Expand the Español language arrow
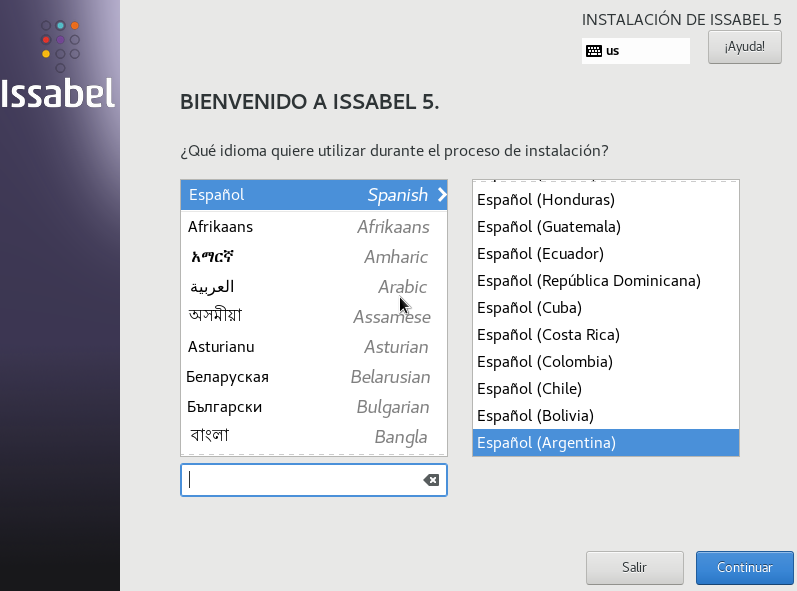Viewport: 797px width, 591px height. tap(441, 195)
